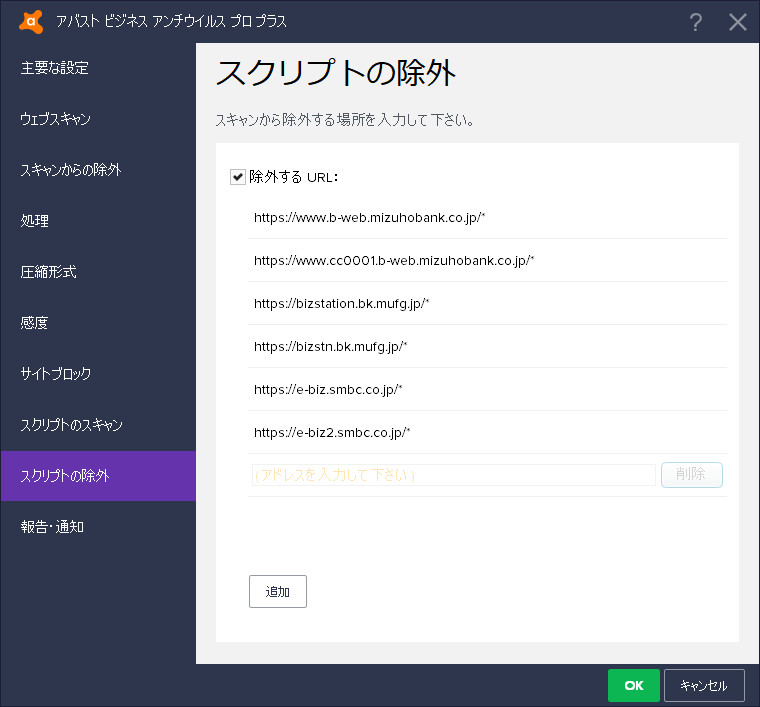
Task: Close the Avast settings window
Action: 738,22
